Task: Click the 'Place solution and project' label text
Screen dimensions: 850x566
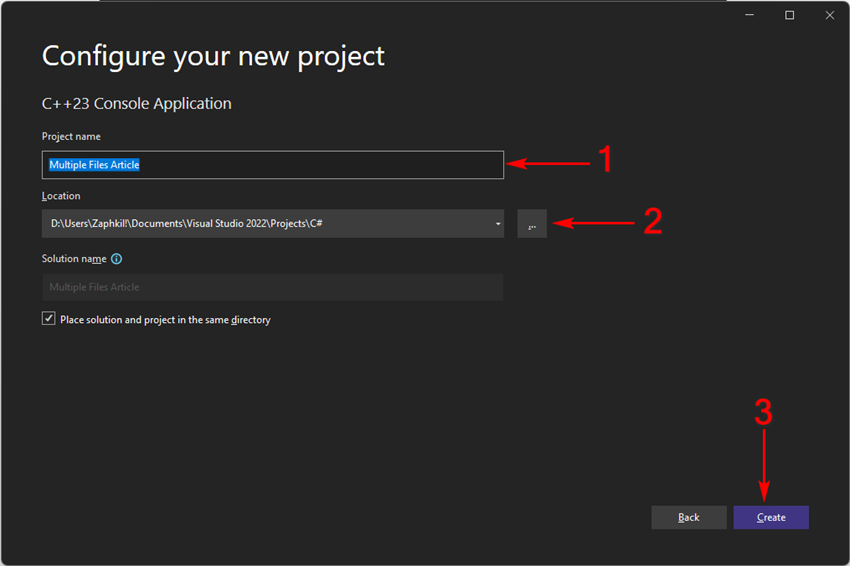Action: [x=165, y=320]
